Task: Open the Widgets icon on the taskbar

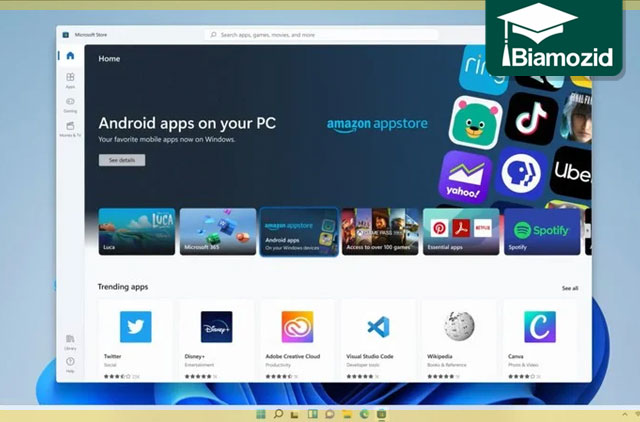Action: 312,414
